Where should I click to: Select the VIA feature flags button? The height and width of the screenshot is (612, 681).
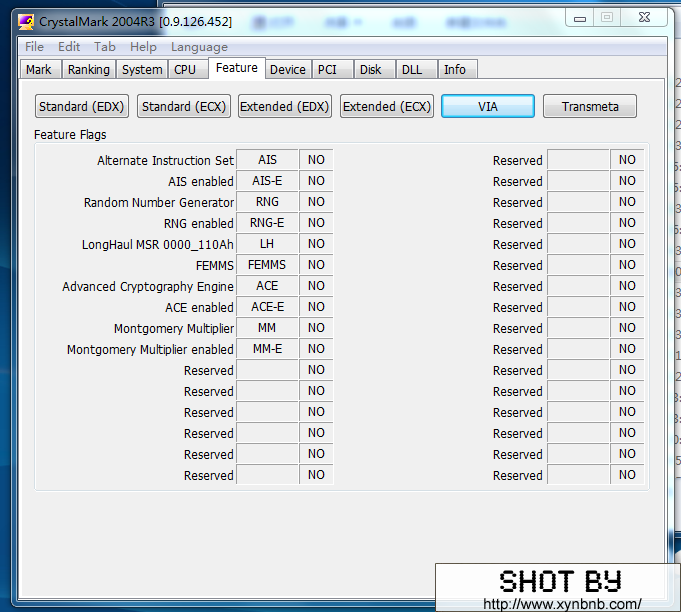488,106
